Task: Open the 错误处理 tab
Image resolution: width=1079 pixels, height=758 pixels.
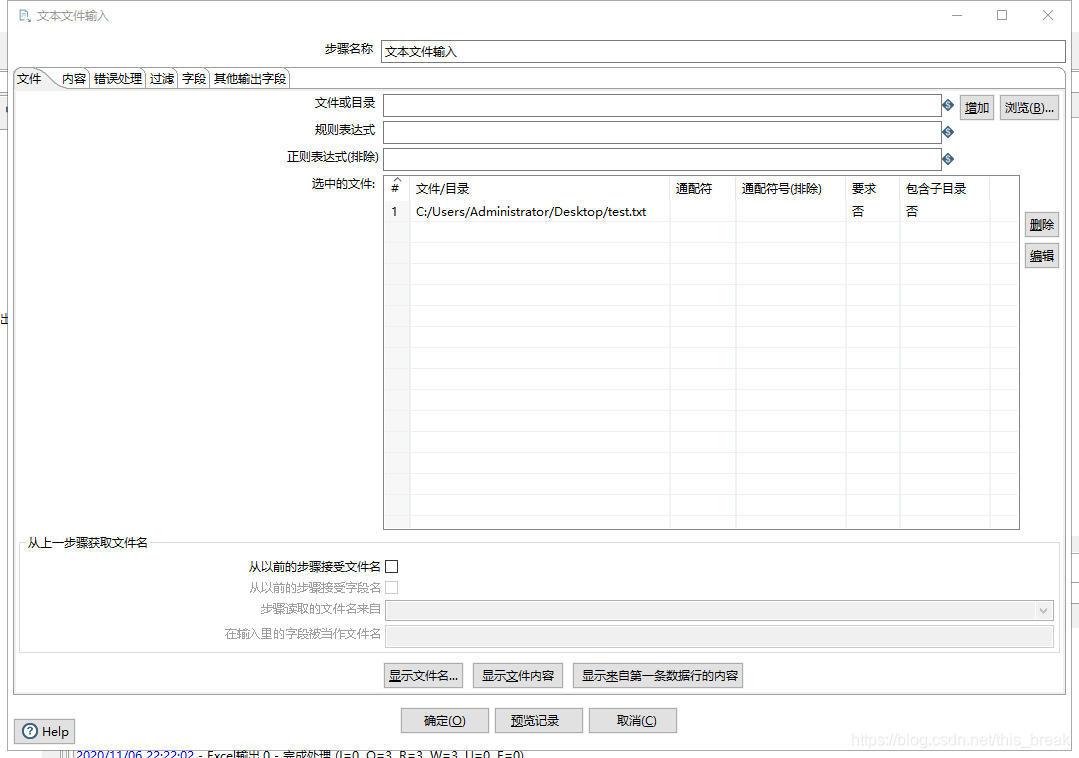Action: (116, 78)
